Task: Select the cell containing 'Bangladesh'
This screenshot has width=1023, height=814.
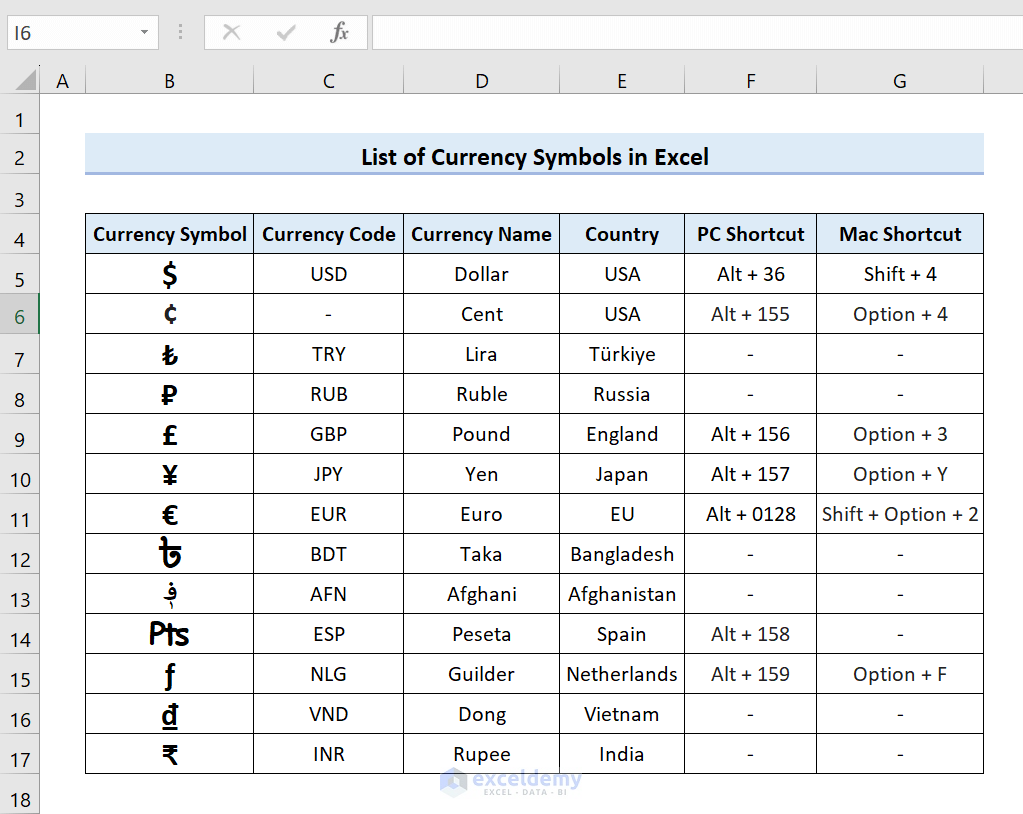Action: (621, 554)
